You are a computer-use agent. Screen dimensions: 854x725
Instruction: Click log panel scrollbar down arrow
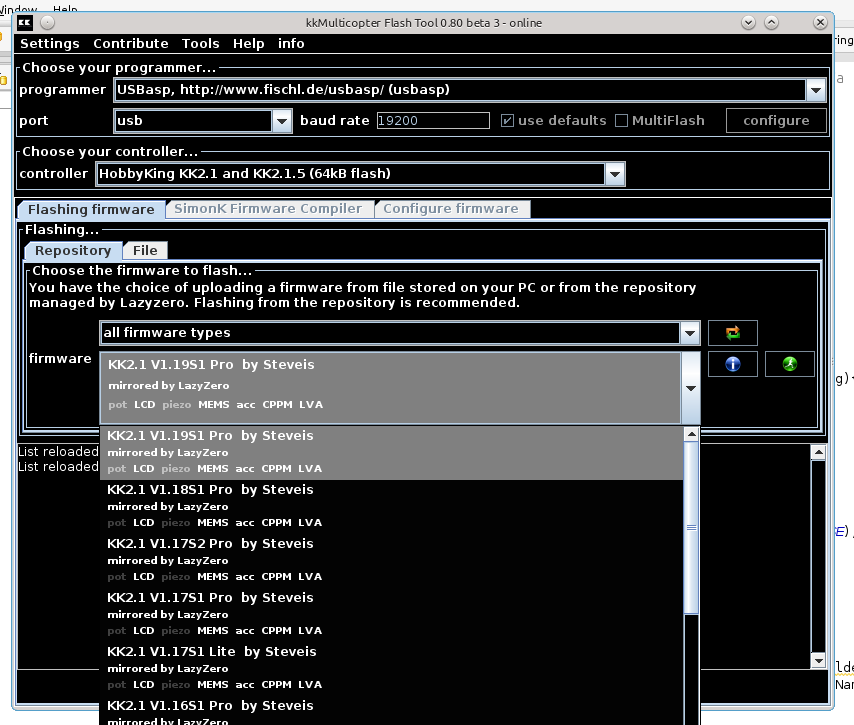[x=818, y=661]
